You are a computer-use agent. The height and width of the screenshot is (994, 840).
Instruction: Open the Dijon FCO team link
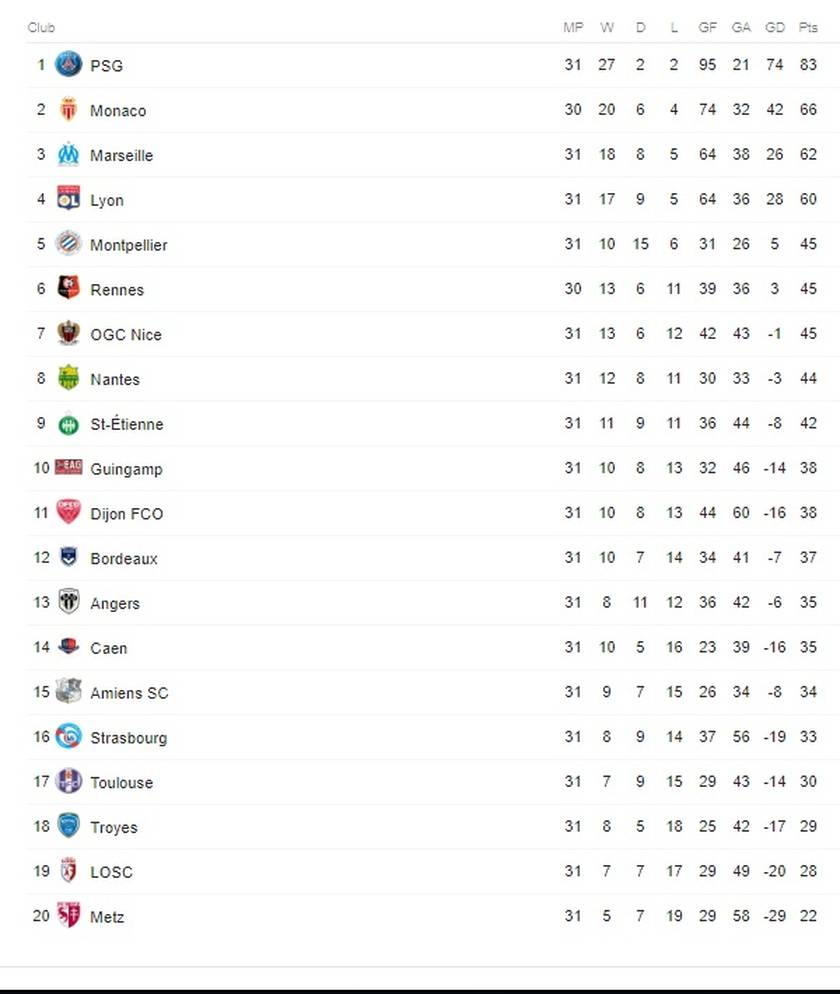click(126, 514)
